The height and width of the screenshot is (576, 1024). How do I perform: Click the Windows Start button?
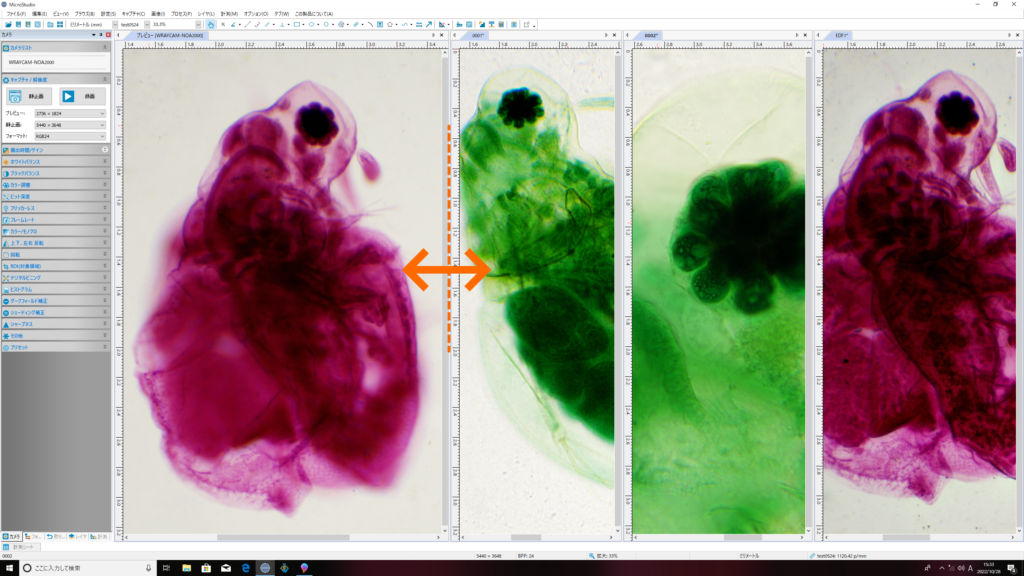[x=9, y=568]
